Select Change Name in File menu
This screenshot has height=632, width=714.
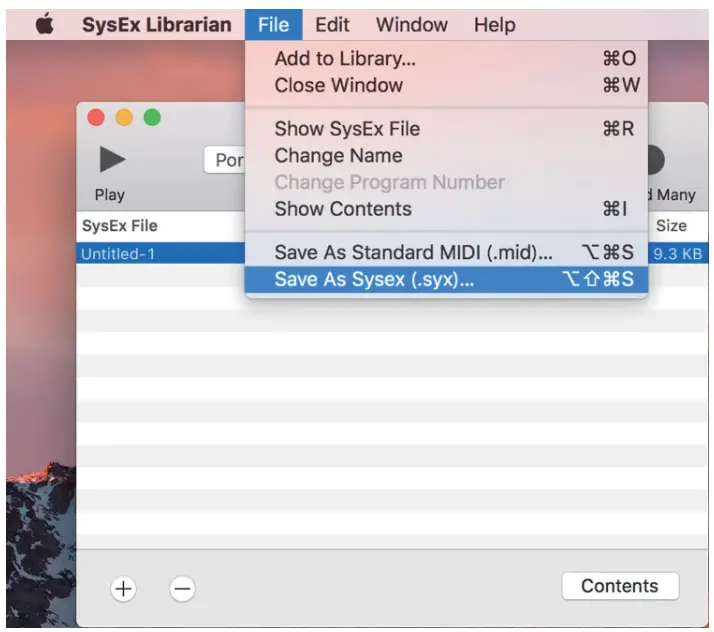tap(446, 156)
